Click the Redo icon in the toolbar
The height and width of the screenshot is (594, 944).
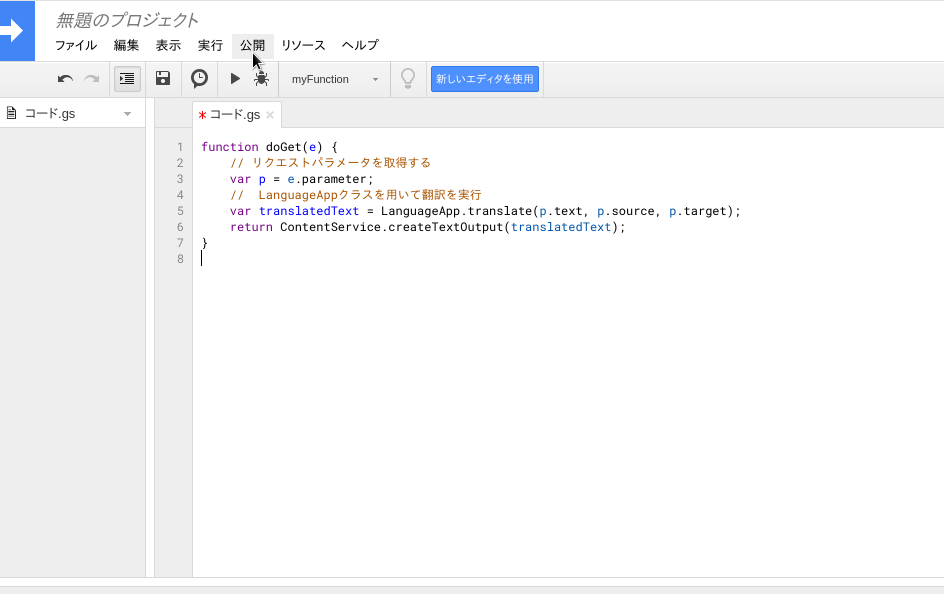tap(91, 78)
